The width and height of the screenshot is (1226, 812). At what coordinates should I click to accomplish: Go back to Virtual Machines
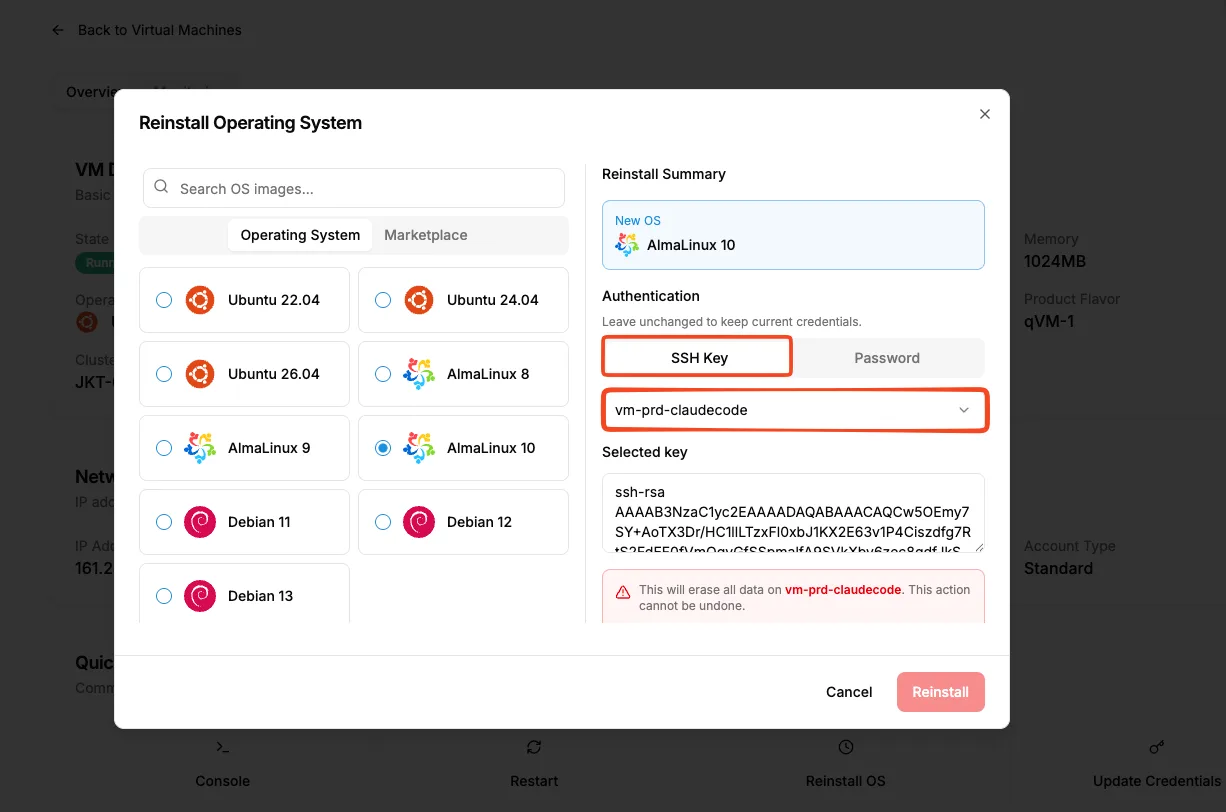pos(148,30)
